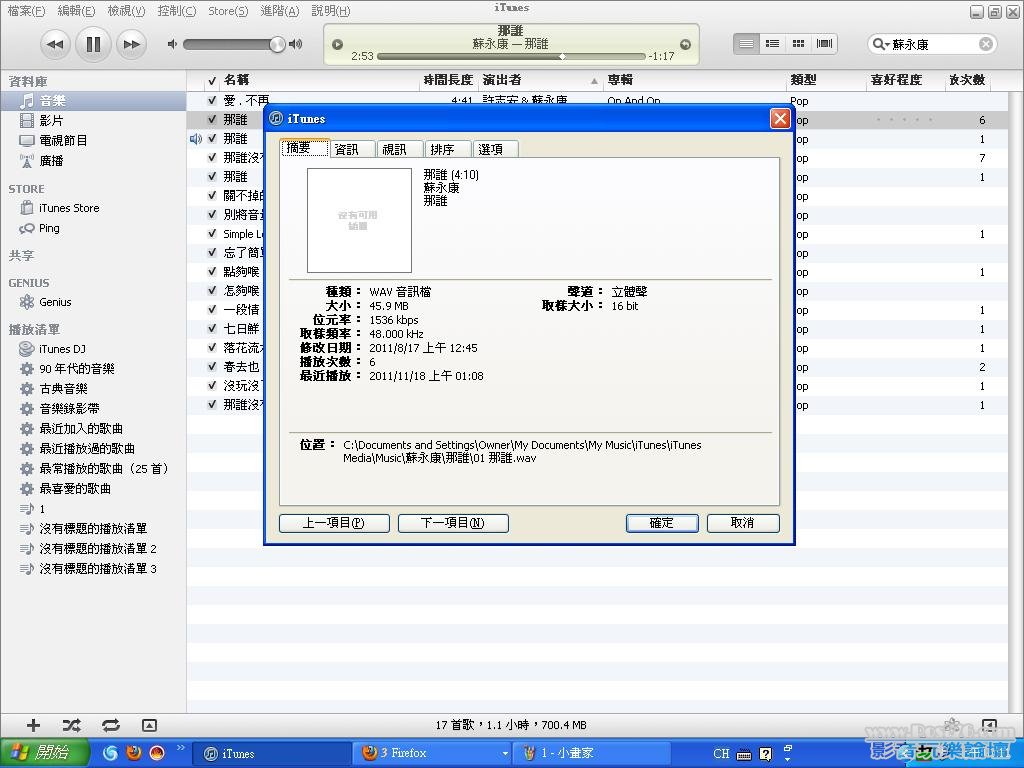Open the 說明(H) menu
Image resolution: width=1024 pixels, height=768 pixels.
330,11
